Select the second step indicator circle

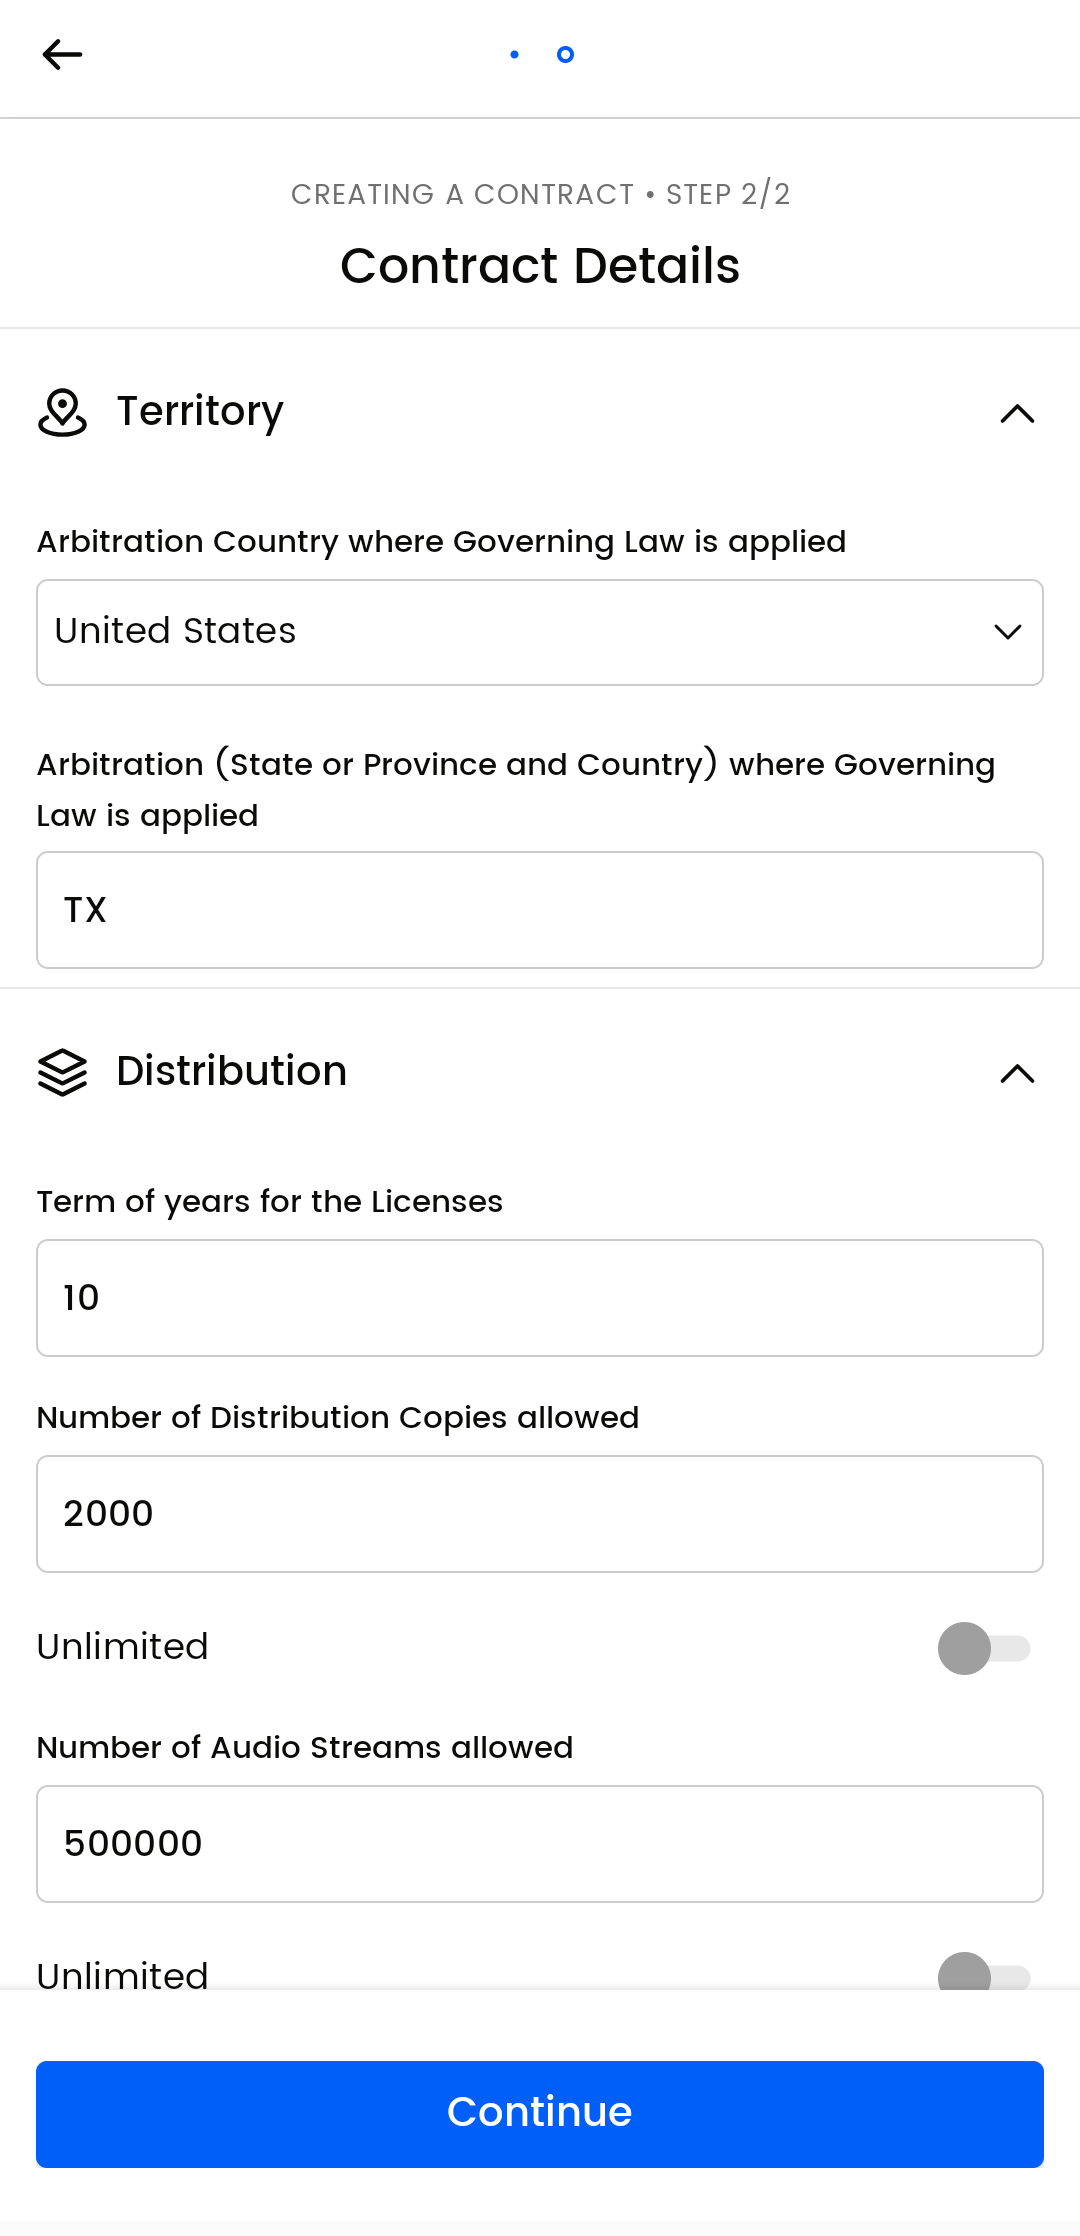565,54
